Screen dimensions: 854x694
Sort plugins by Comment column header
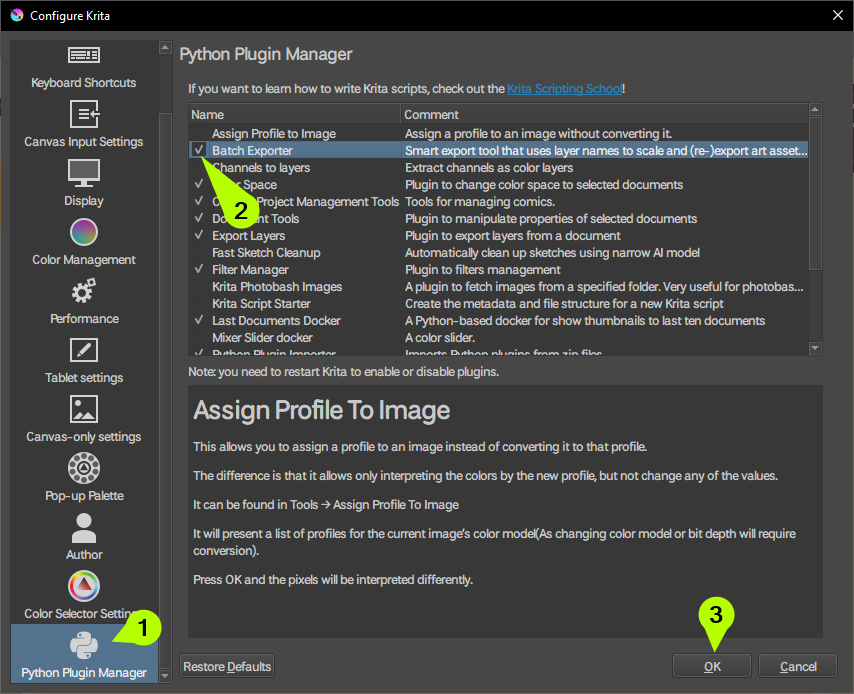tap(605, 114)
